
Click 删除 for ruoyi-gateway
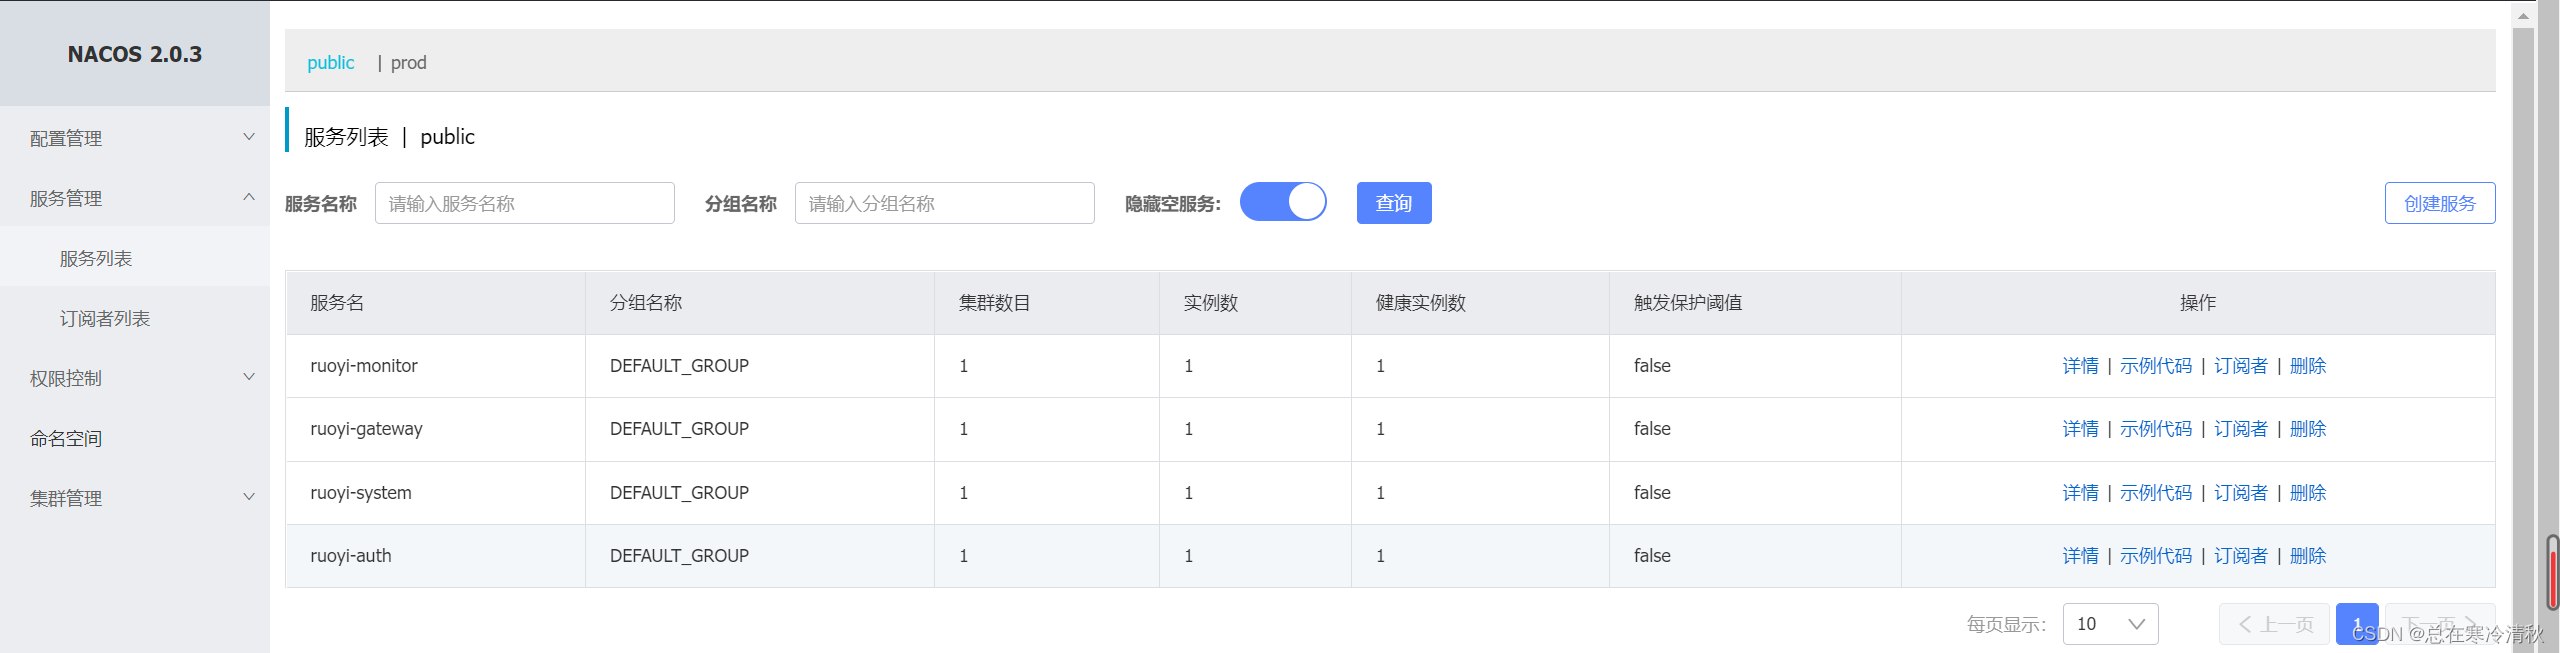(x=2308, y=429)
